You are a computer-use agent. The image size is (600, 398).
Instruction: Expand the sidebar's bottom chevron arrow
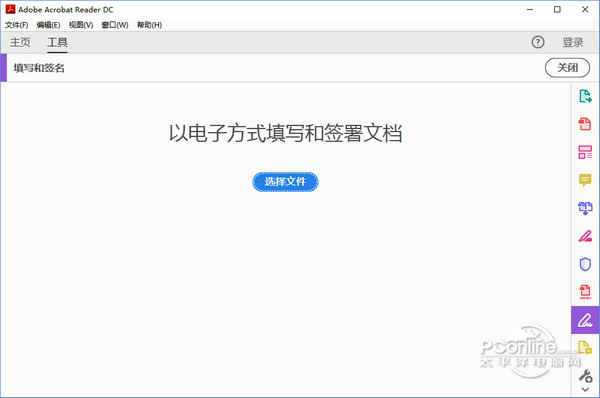pos(585,390)
